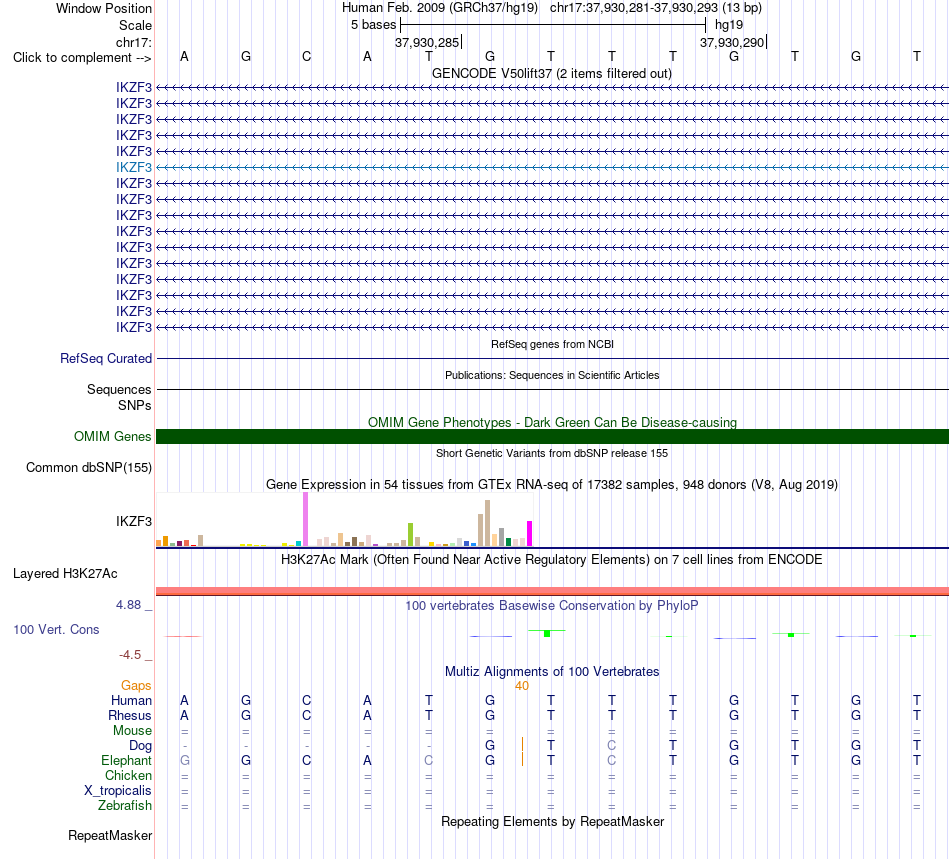Click the 'Click to complement -->' label
The height and width of the screenshot is (859, 950).
82,58
